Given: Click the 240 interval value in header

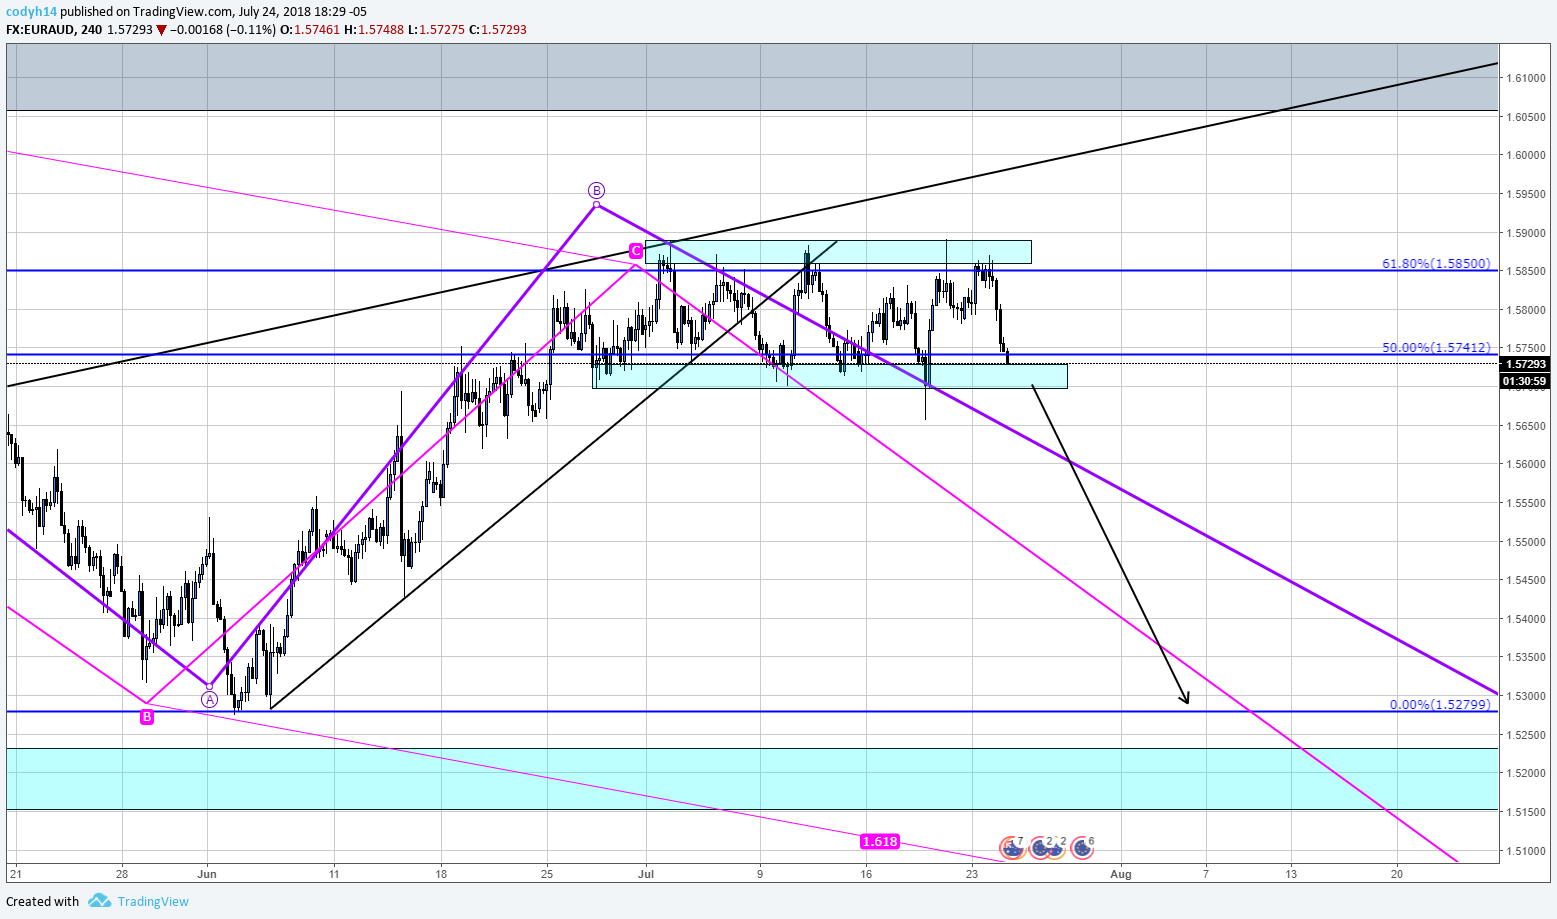Looking at the screenshot, I should 91,30.
